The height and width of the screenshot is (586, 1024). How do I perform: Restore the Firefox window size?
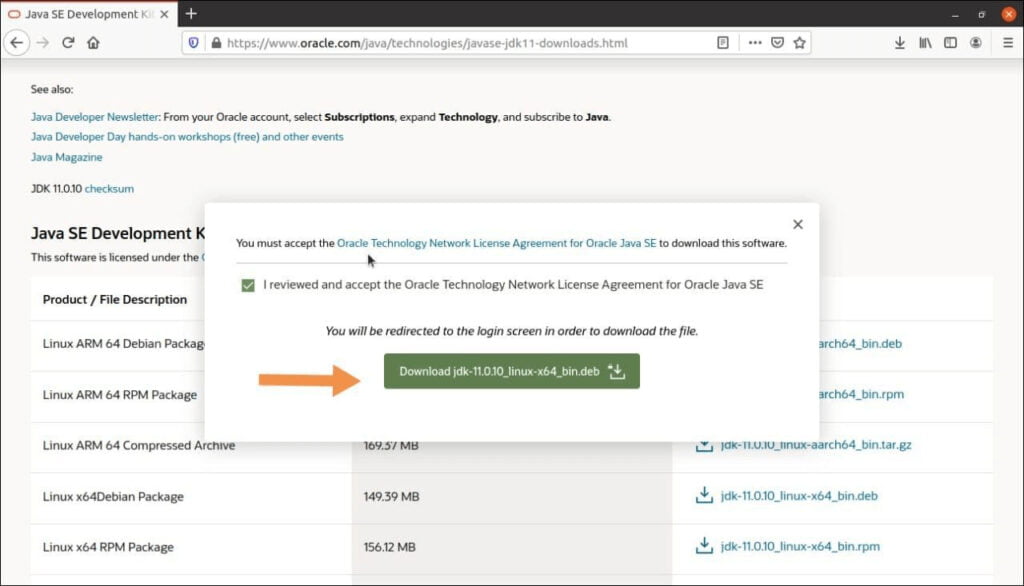click(x=982, y=14)
